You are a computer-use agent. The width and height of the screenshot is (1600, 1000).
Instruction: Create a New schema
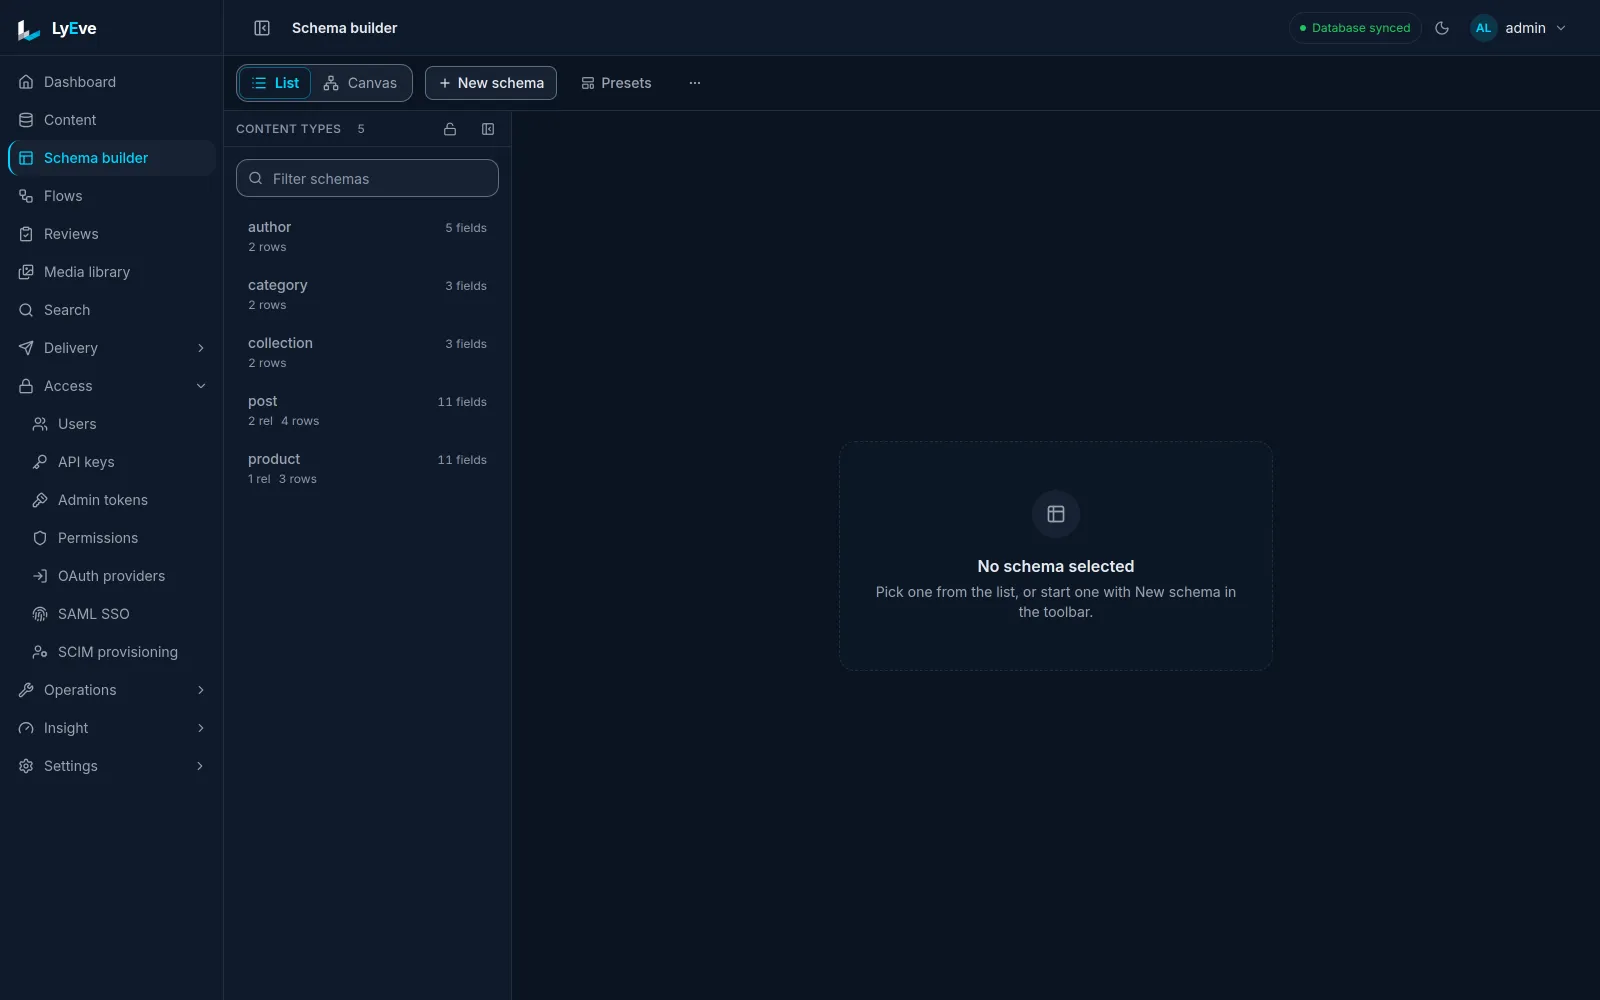491,83
